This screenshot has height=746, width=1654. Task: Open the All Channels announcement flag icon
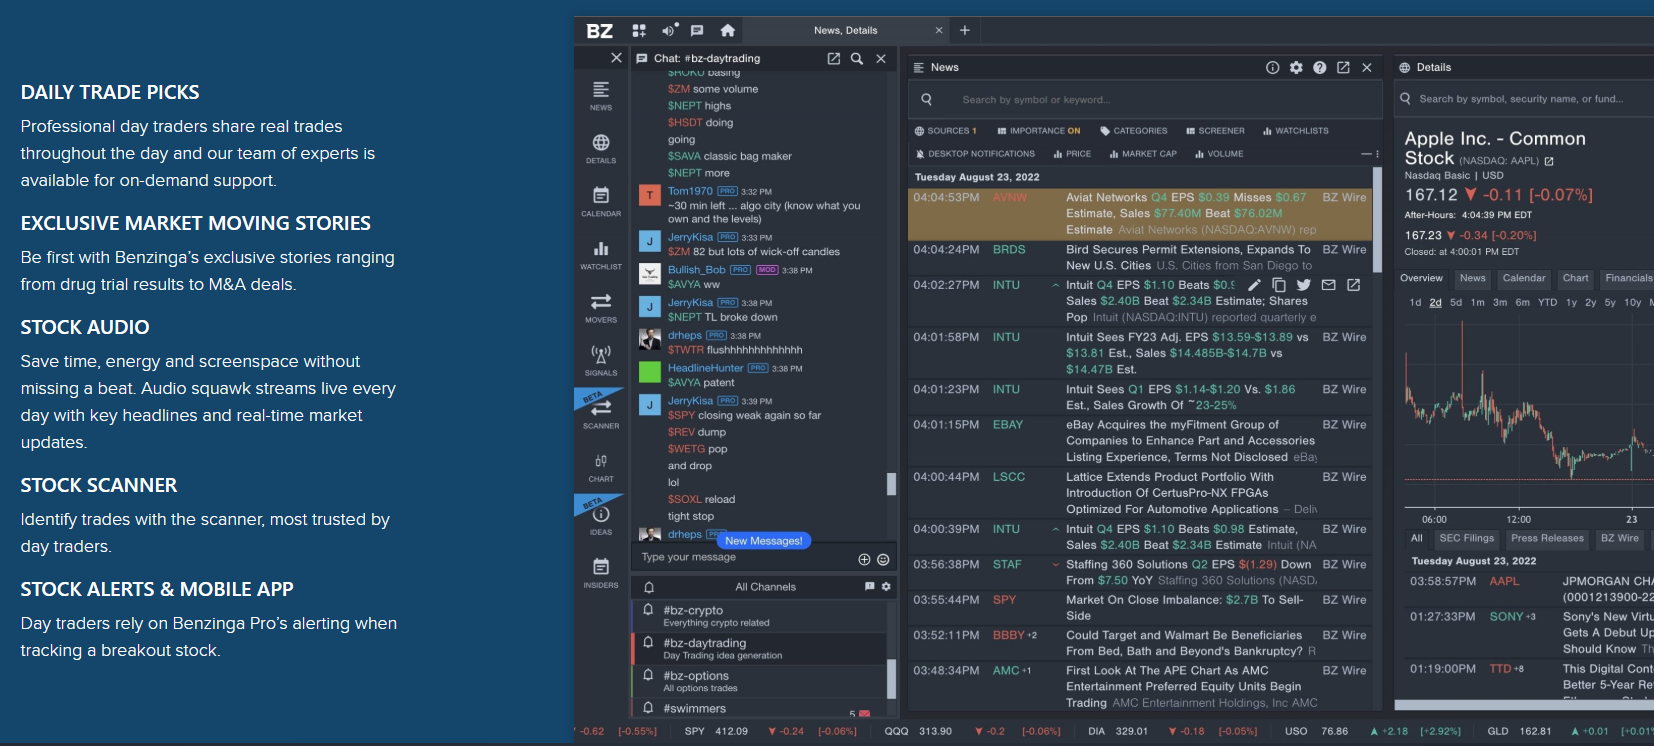869,587
